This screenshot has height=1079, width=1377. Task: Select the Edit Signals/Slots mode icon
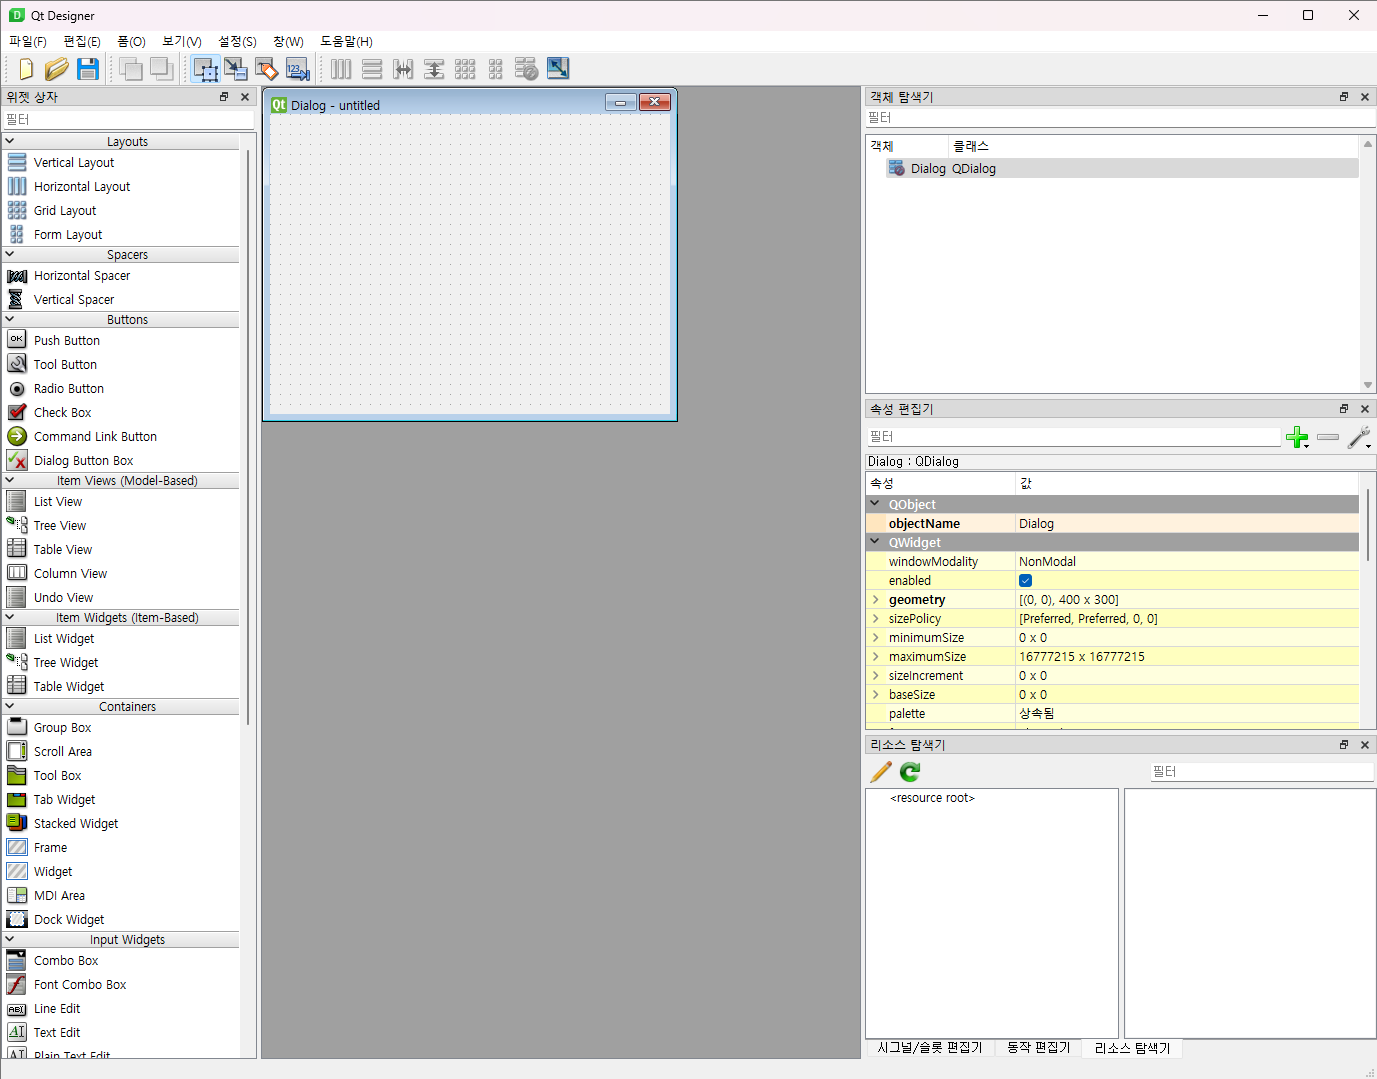(x=236, y=69)
